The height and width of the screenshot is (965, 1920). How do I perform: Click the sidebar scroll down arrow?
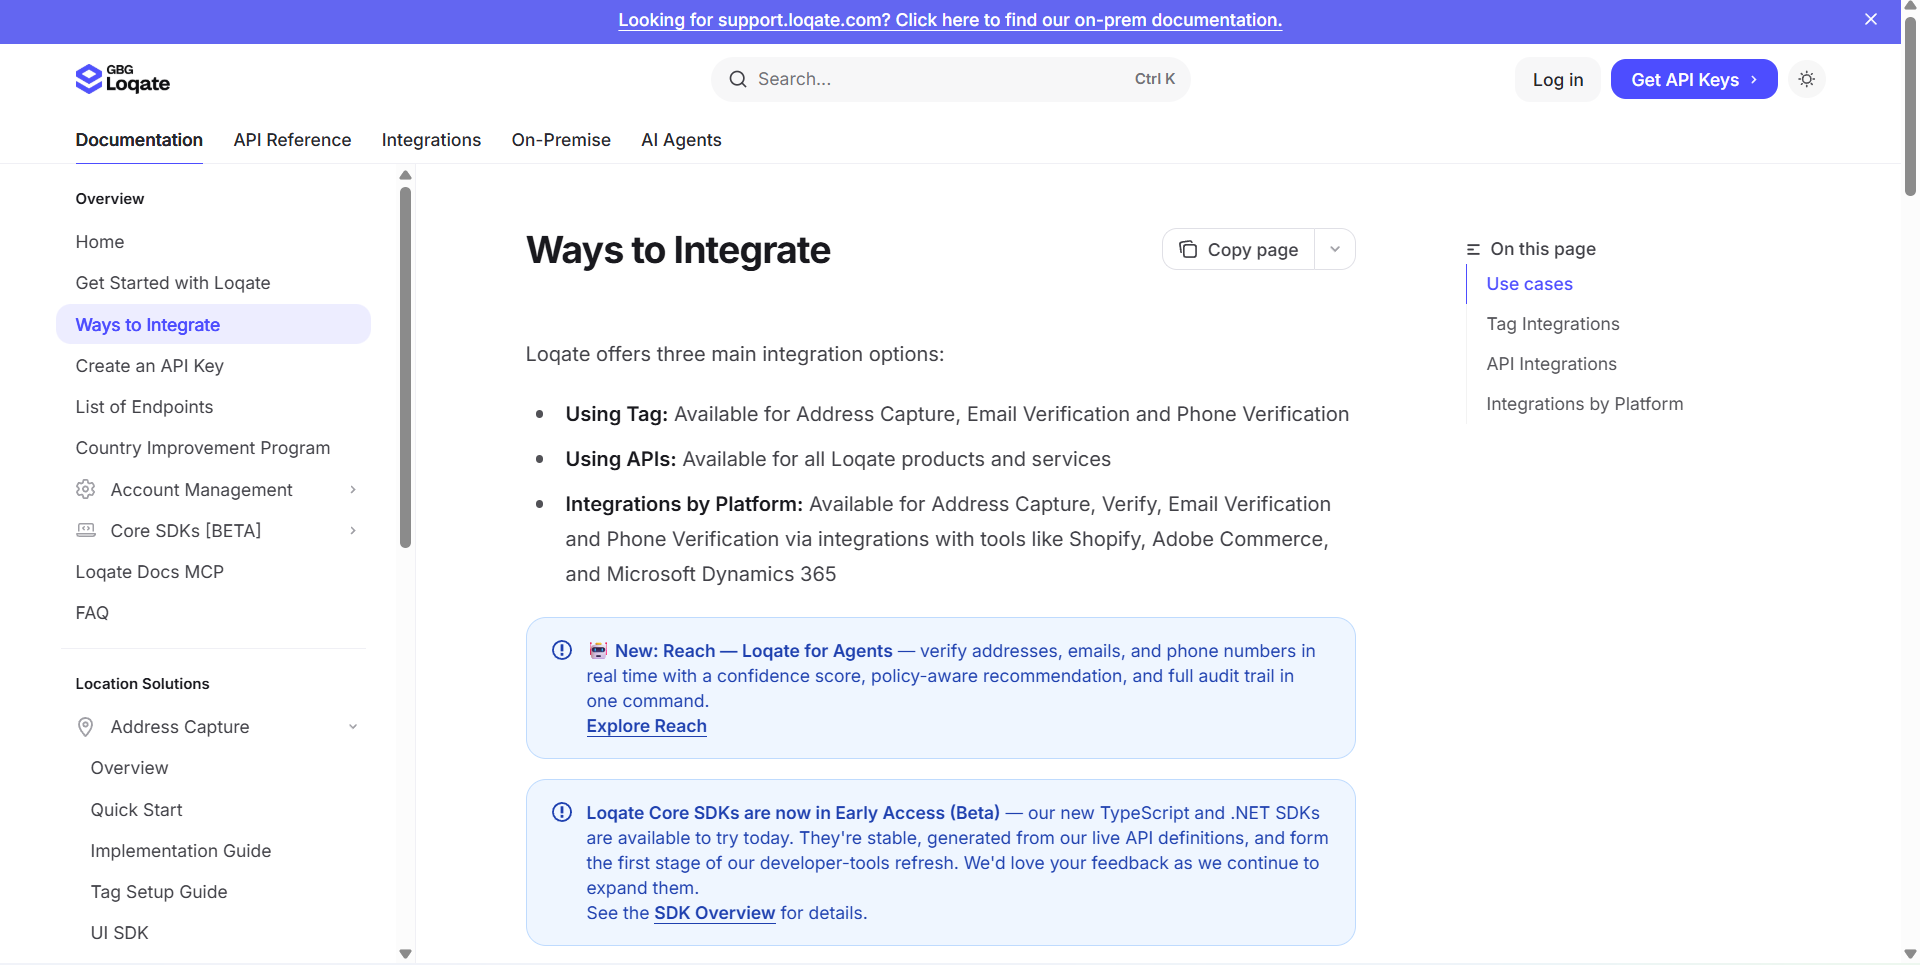coord(405,954)
